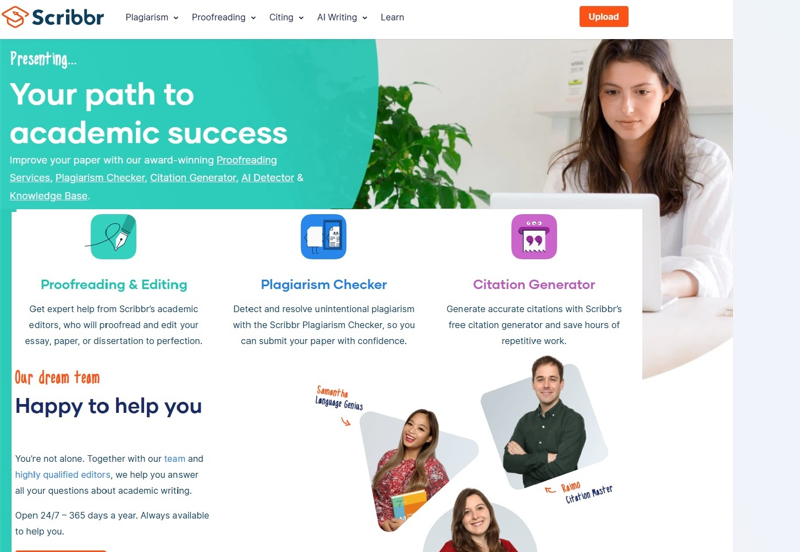This screenshot has height=552, width=800.
Task: Open the purple Citation Generator icon
Action: pyautogui.click(x=534, y=237)
